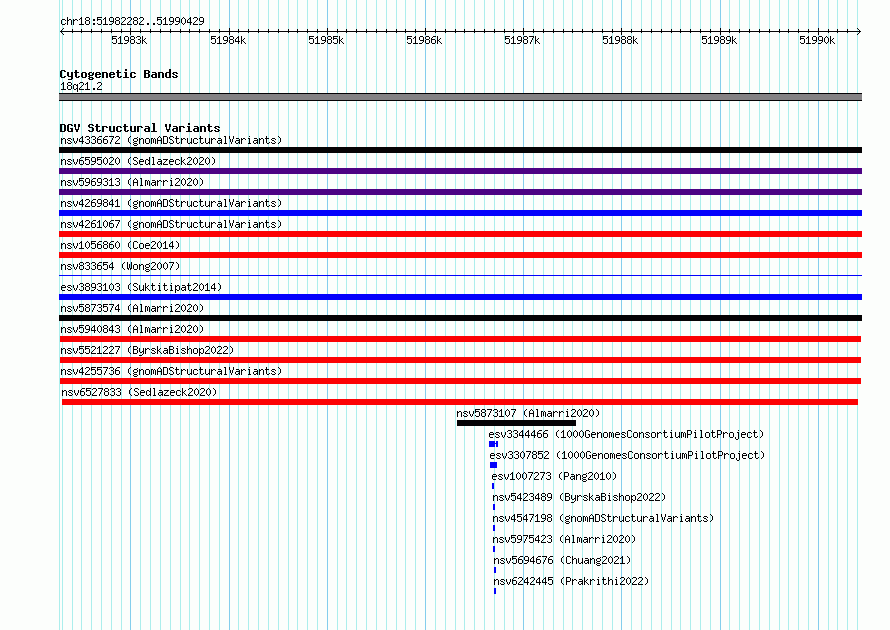Click red nsv4255736 variant bar

click(x=460, y=381)
